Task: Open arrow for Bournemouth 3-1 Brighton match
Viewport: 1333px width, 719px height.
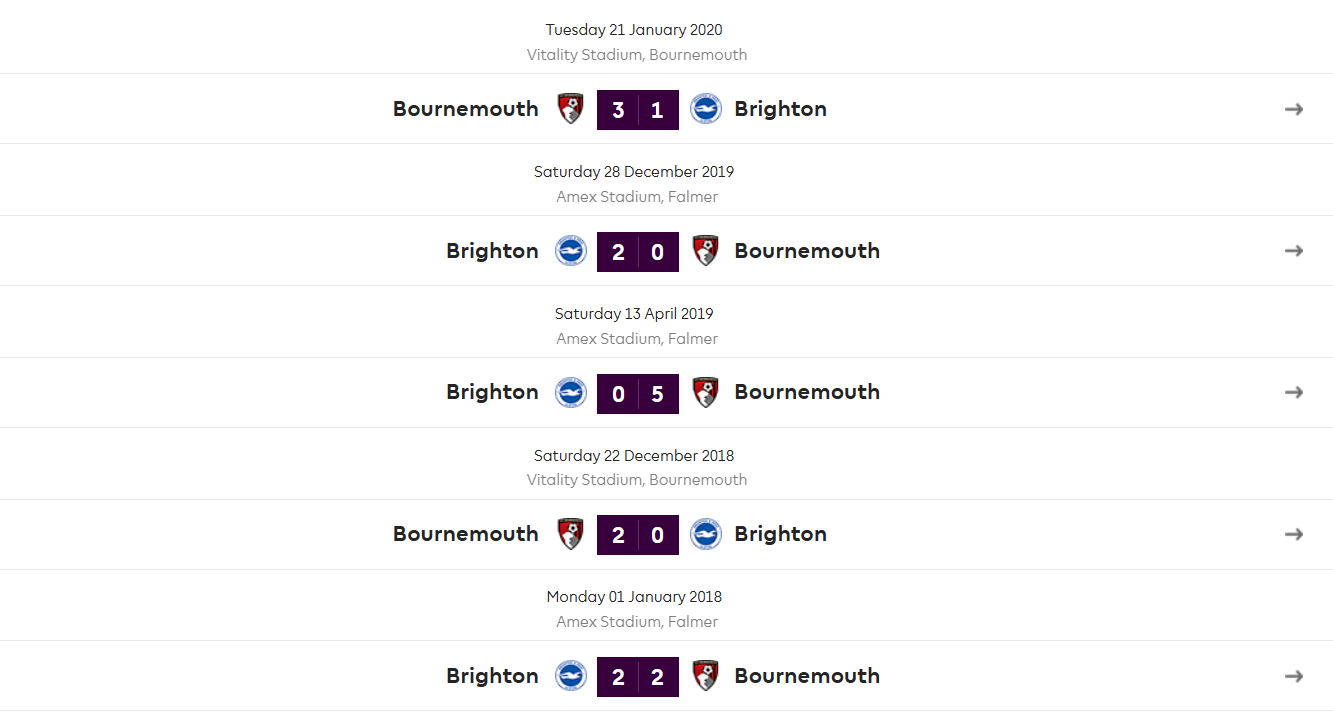Action: pyautogui.click(x=1294, y=109)
